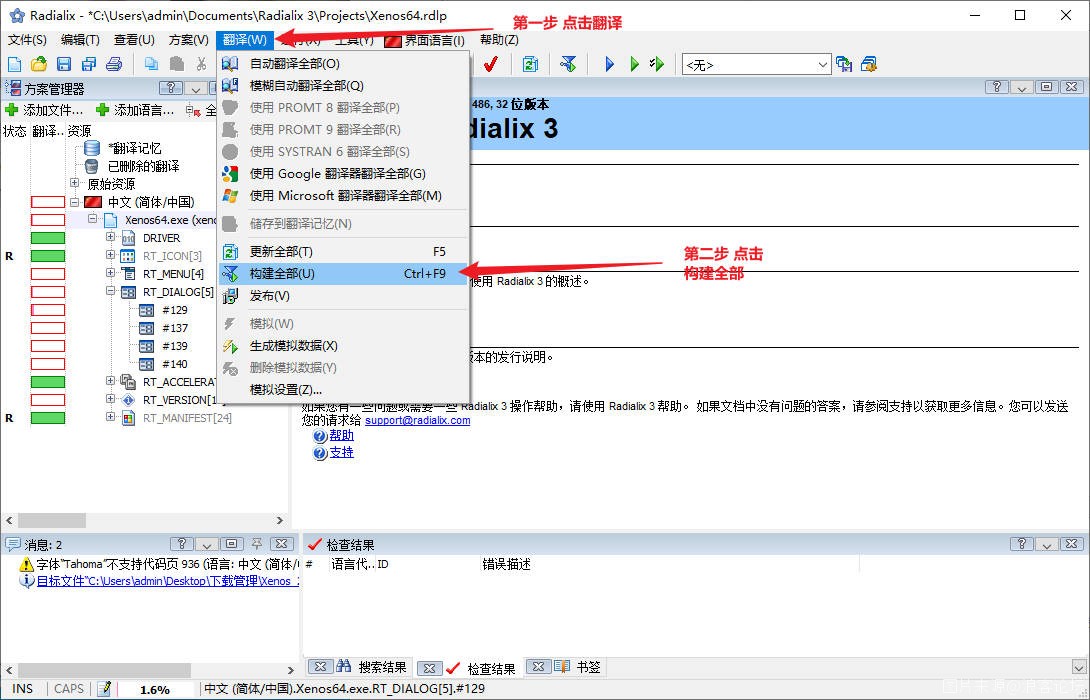Viewport: 1090px width, 700px height.
Task: Toggle the pin on the 消息 panel
Action: pyautogui.click(x=257, y=544)
